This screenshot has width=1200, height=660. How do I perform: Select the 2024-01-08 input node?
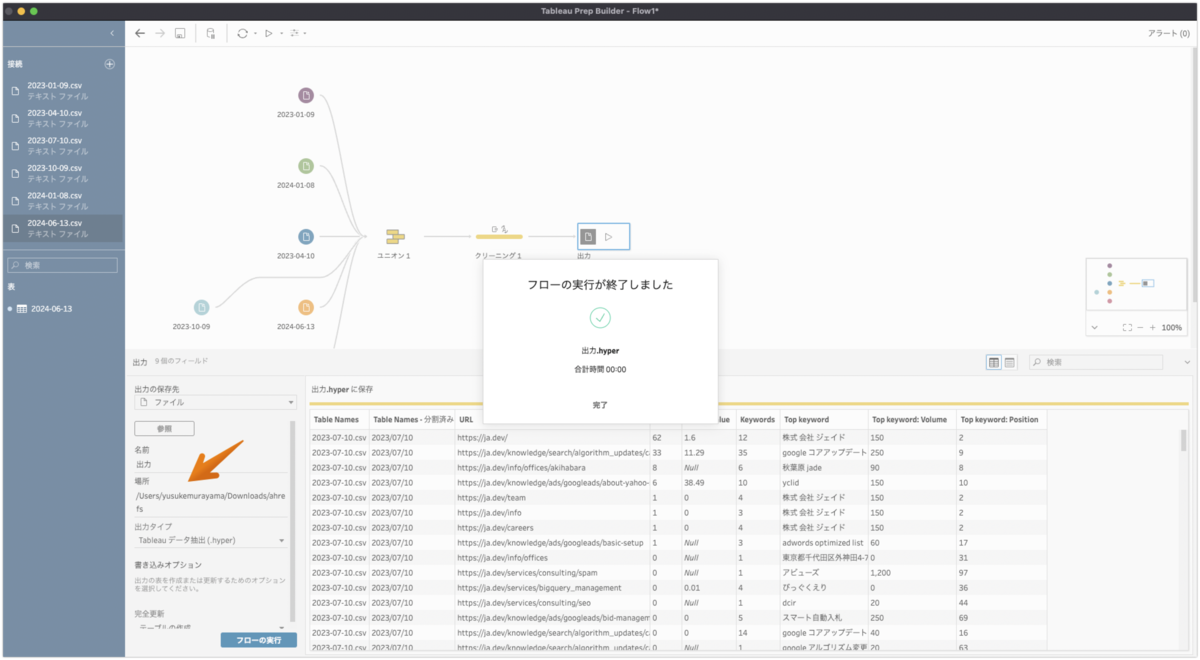point(306,166)
